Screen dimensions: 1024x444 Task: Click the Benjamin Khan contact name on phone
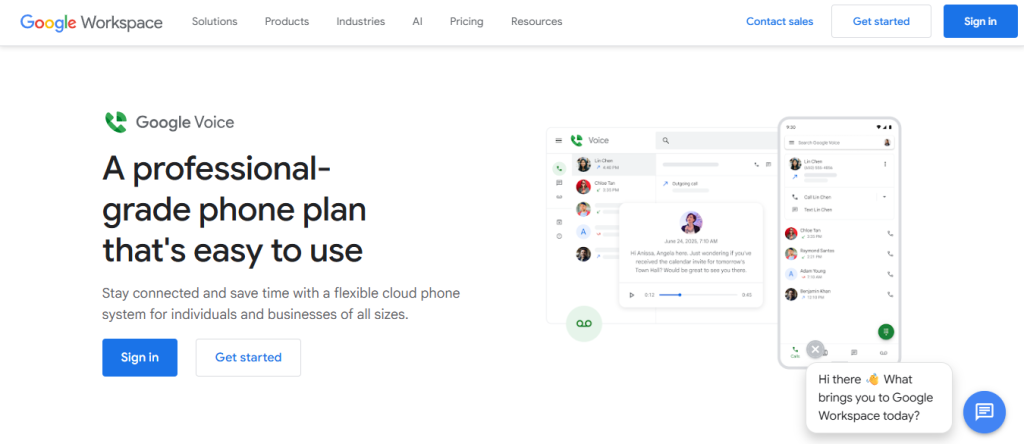[x=815, y=291]
